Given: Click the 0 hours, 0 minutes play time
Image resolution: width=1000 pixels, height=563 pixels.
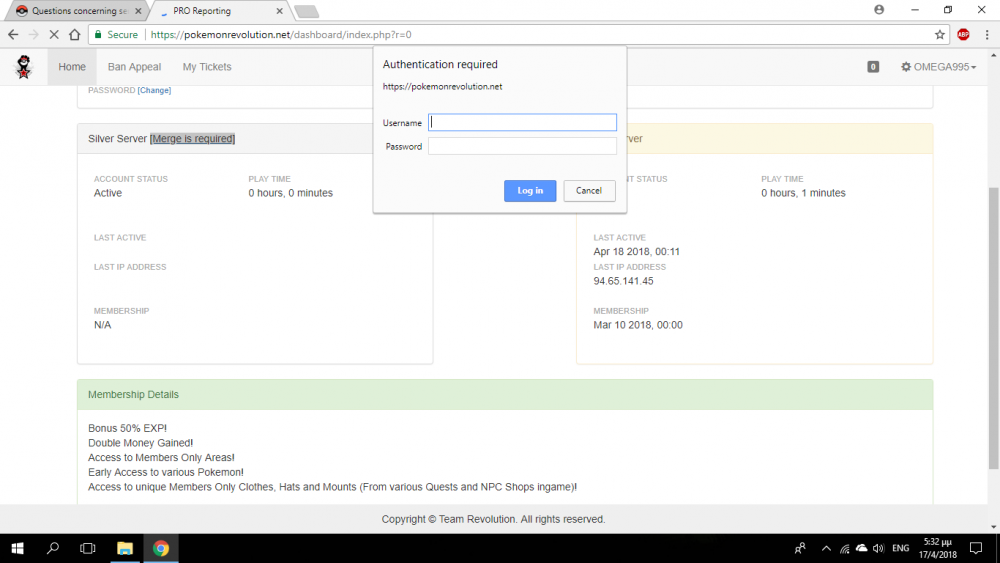Looking at the screenshot, I should point(290,193).
